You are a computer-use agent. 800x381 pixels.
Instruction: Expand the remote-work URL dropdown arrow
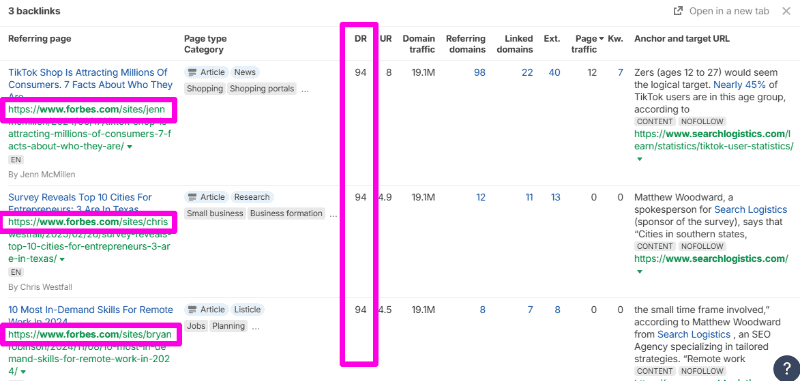pos(22,372)
